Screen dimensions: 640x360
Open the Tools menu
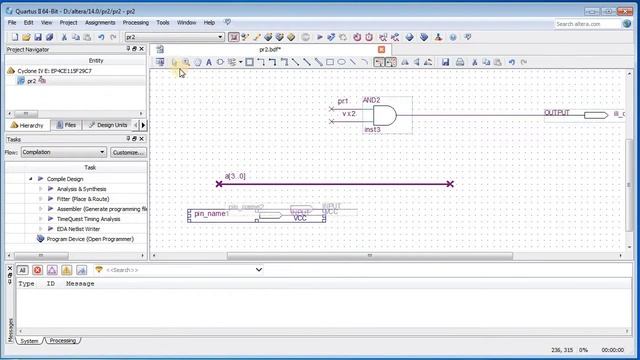[162, 22]
